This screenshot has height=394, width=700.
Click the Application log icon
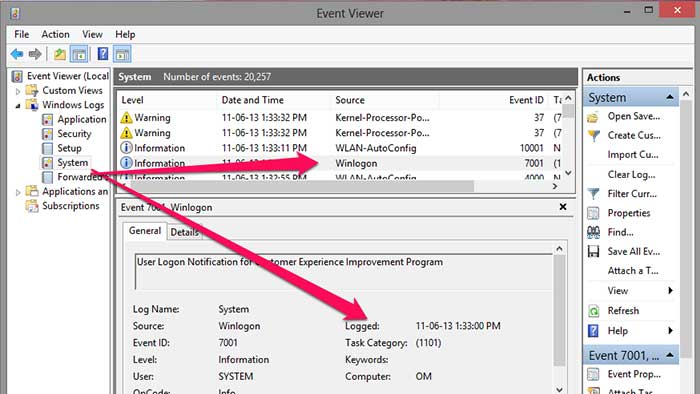pyautogui.click(x=47, y=120)
